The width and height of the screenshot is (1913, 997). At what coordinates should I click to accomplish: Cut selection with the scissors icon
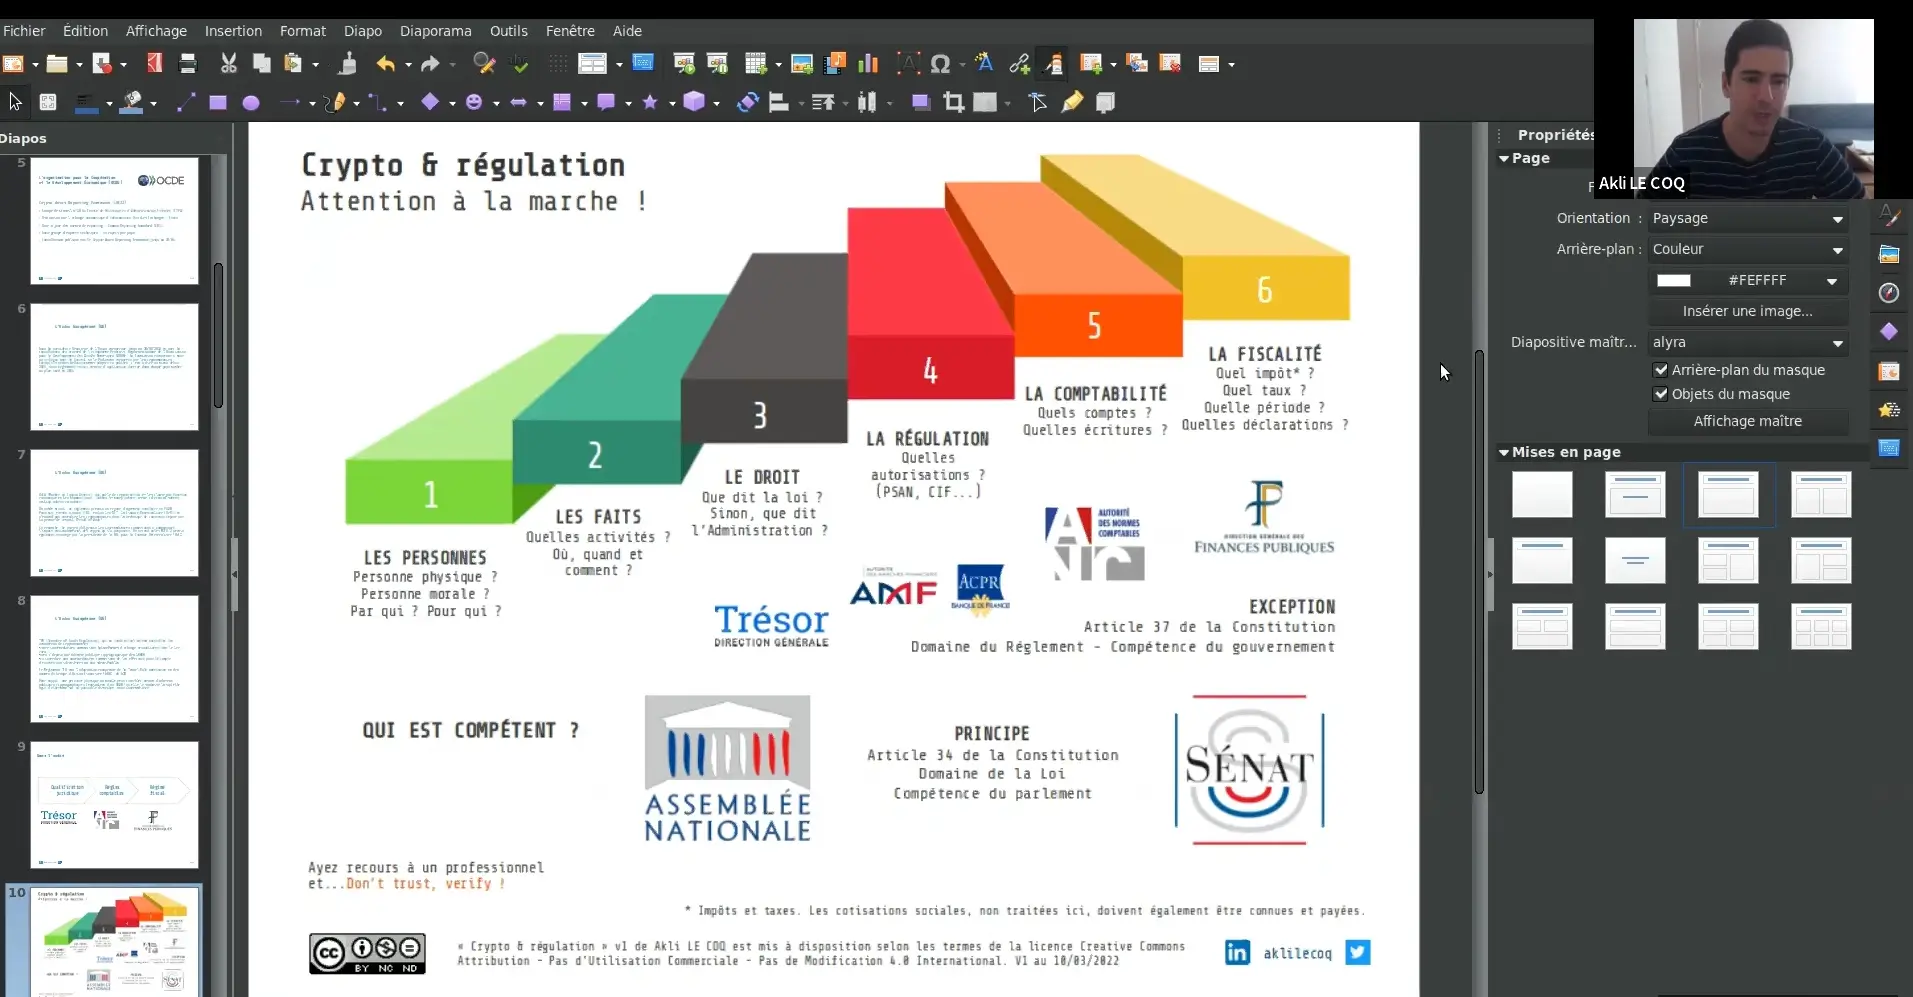pos(229,64)
